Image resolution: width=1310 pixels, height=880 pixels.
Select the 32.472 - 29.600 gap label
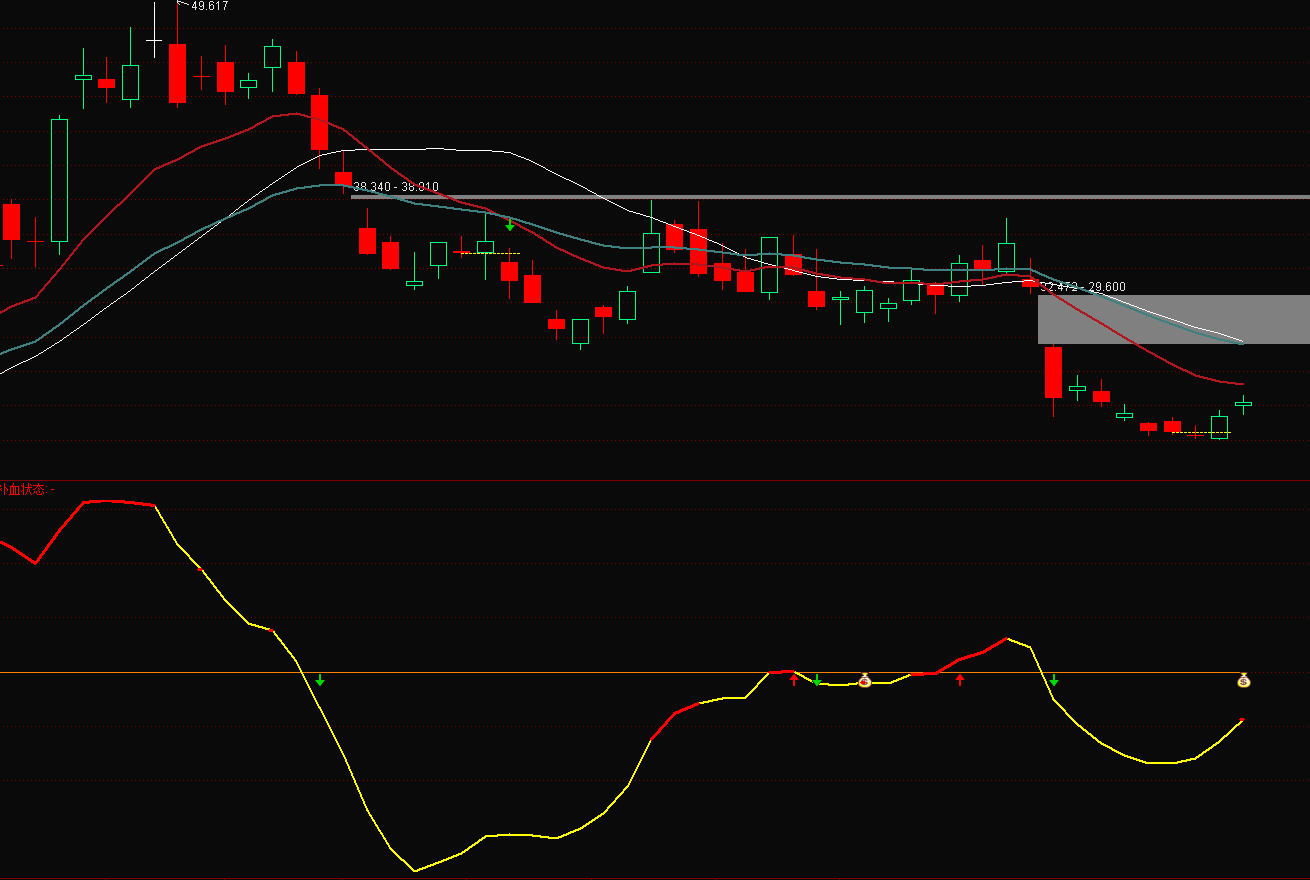(1084, 287)
